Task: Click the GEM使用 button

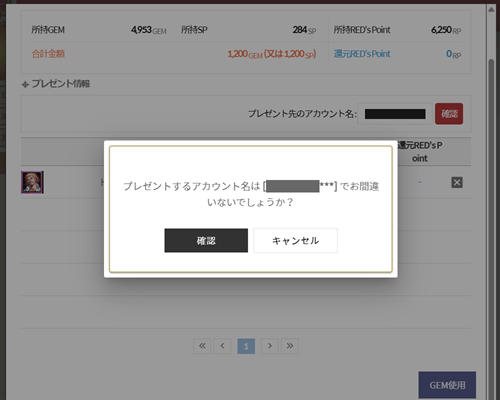Action: pos(447,385)
